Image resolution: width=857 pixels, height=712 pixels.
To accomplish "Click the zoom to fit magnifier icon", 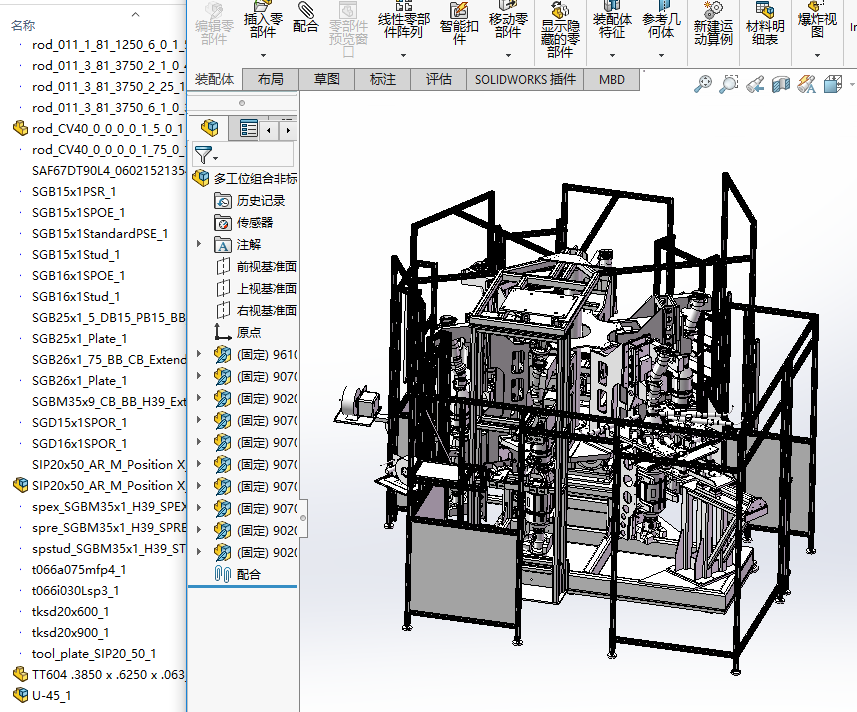I will pyautogui.click(x=703, y=86).
